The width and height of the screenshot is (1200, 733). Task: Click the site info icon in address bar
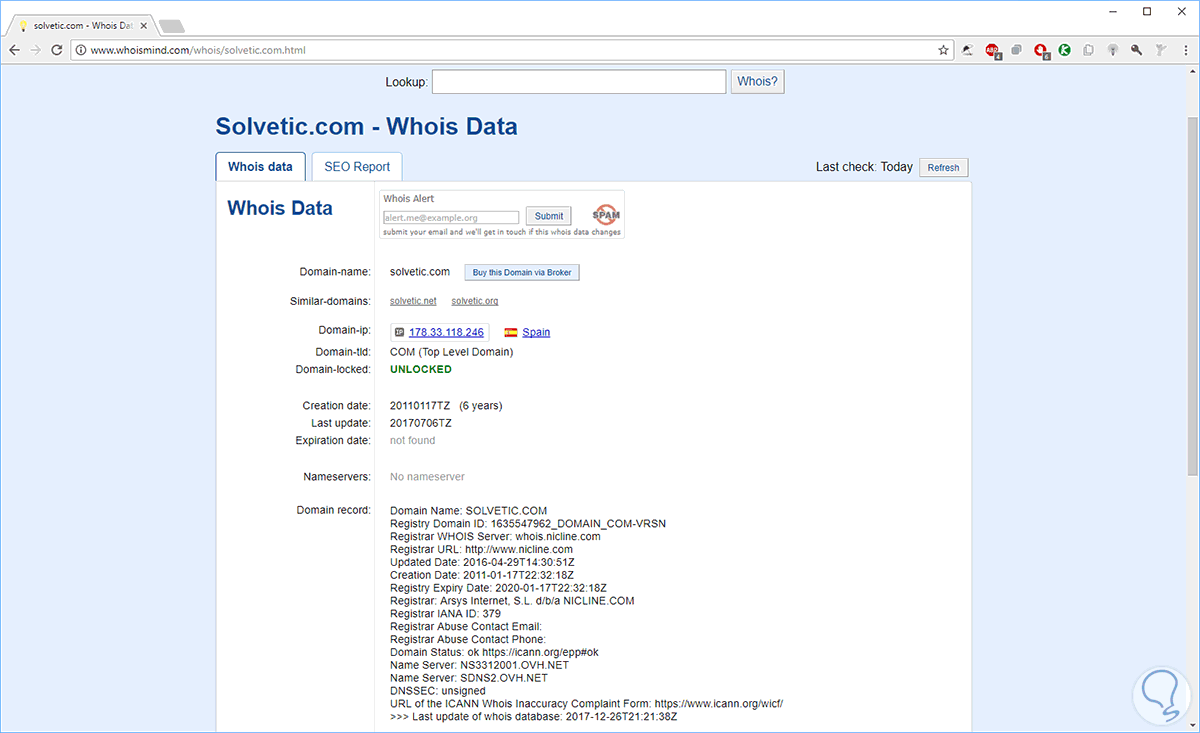pos(81,49)
